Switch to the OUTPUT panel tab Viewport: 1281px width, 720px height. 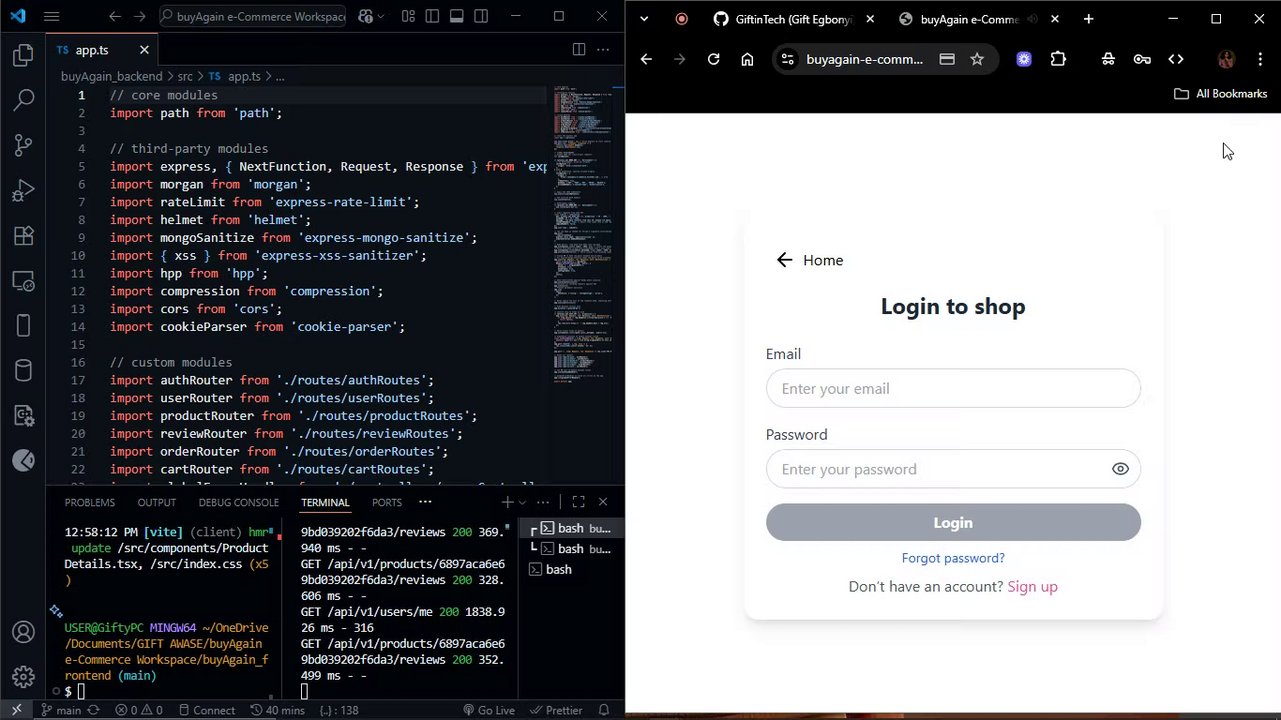tap(156, 502)
